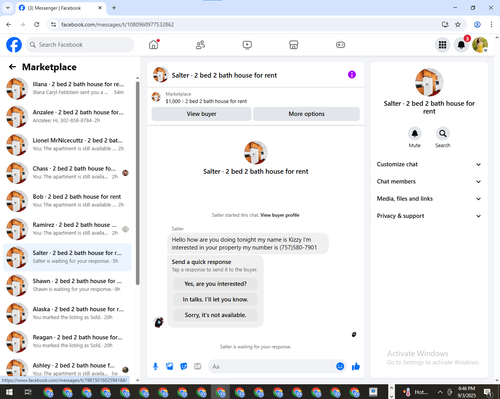Select the Salter conversation in list
500x399 pixels.
tap(67, 257)
